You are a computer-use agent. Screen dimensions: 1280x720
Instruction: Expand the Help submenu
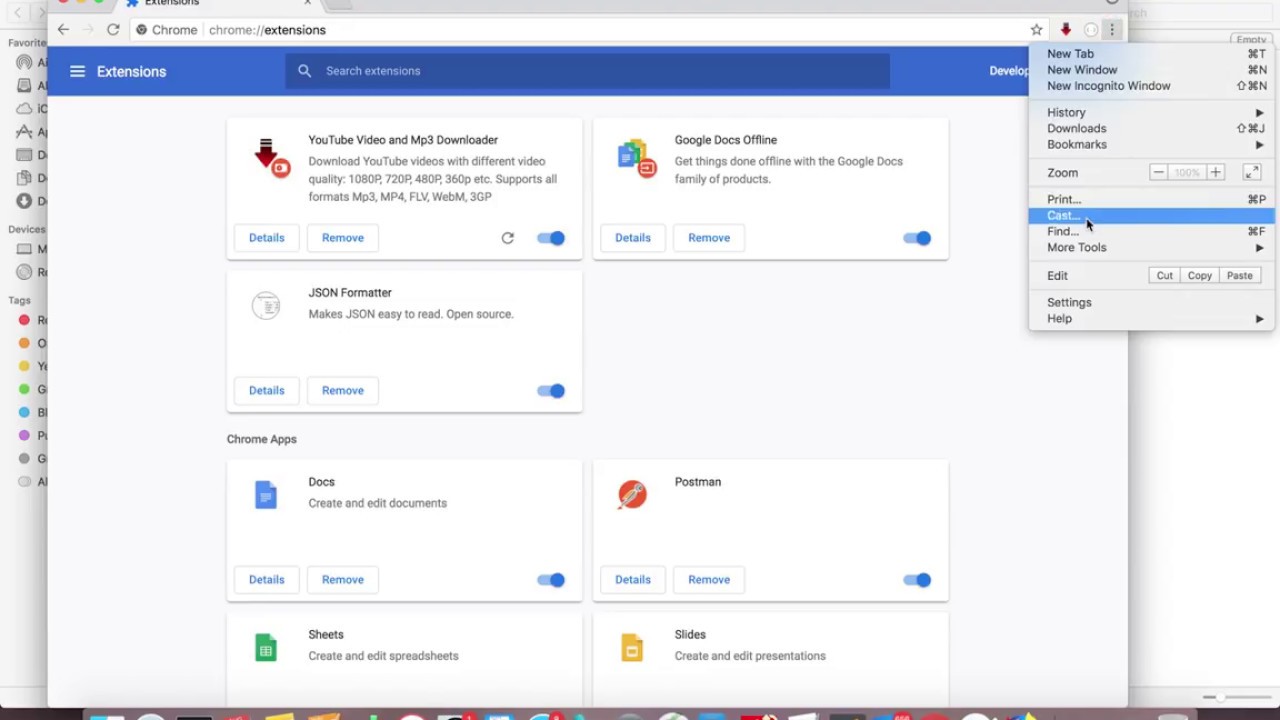pos(1151,319)
